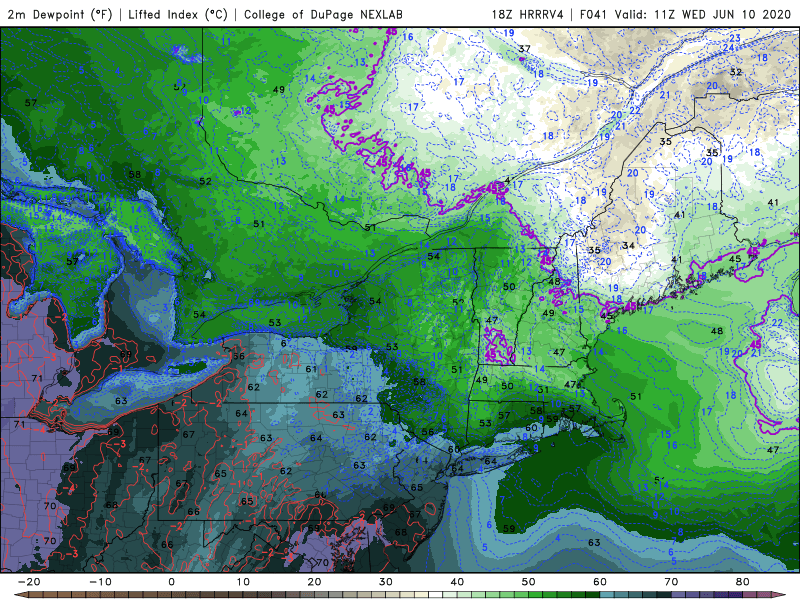800x600 pixels.
Task: Click the "2m Dewpoint (°F)" title text
Action: tap(59, 14)
